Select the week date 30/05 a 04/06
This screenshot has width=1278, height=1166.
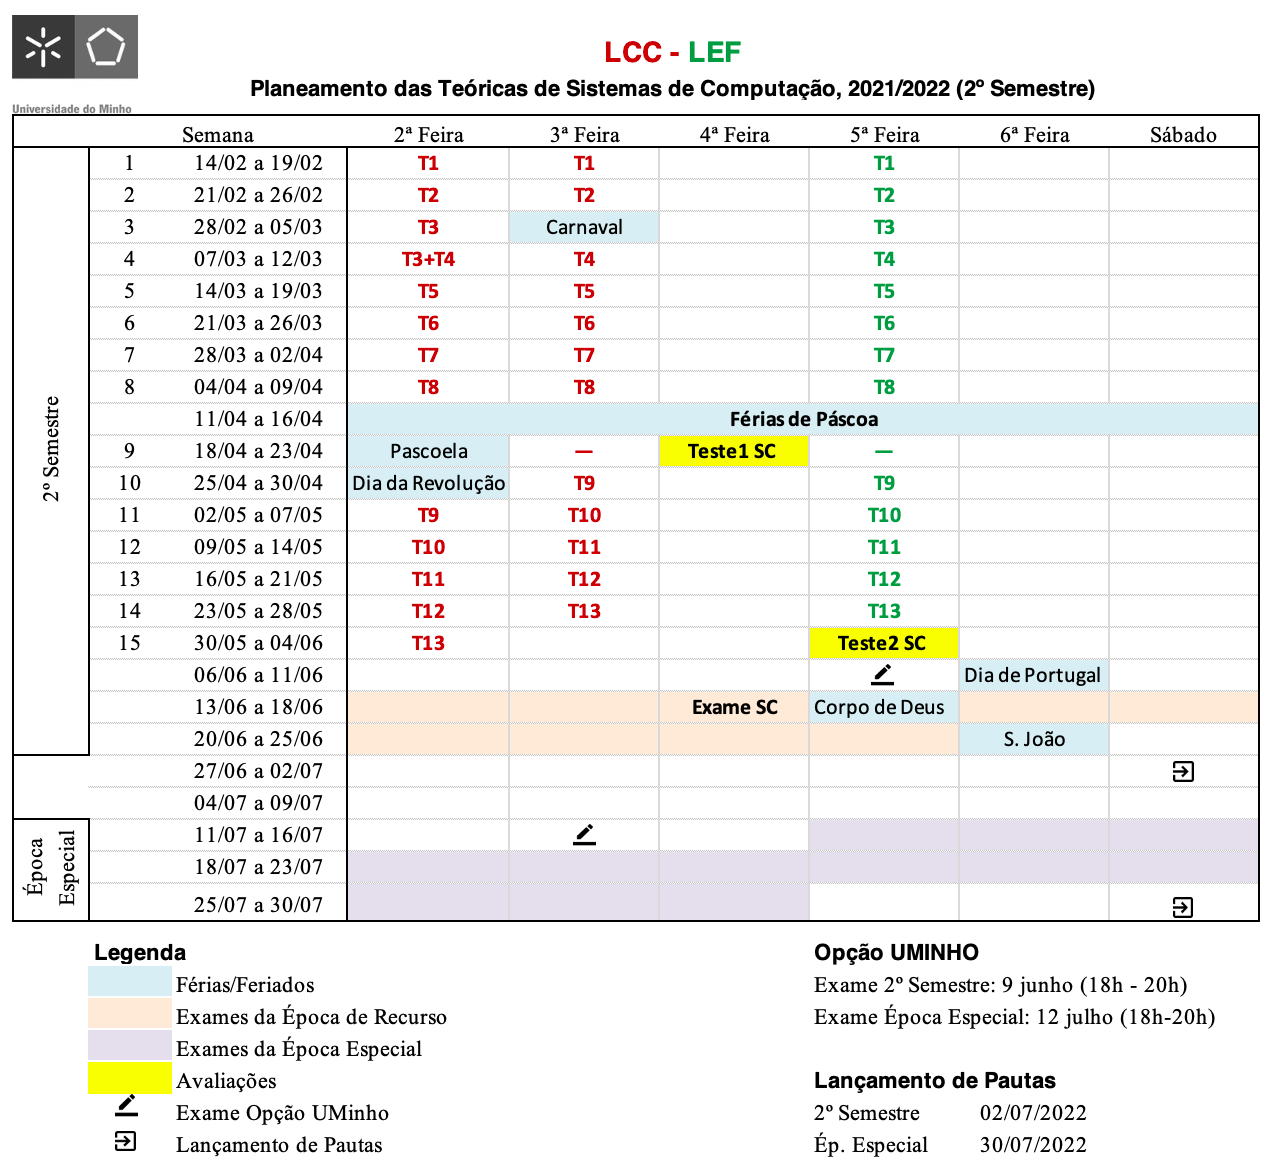(258, 643)
